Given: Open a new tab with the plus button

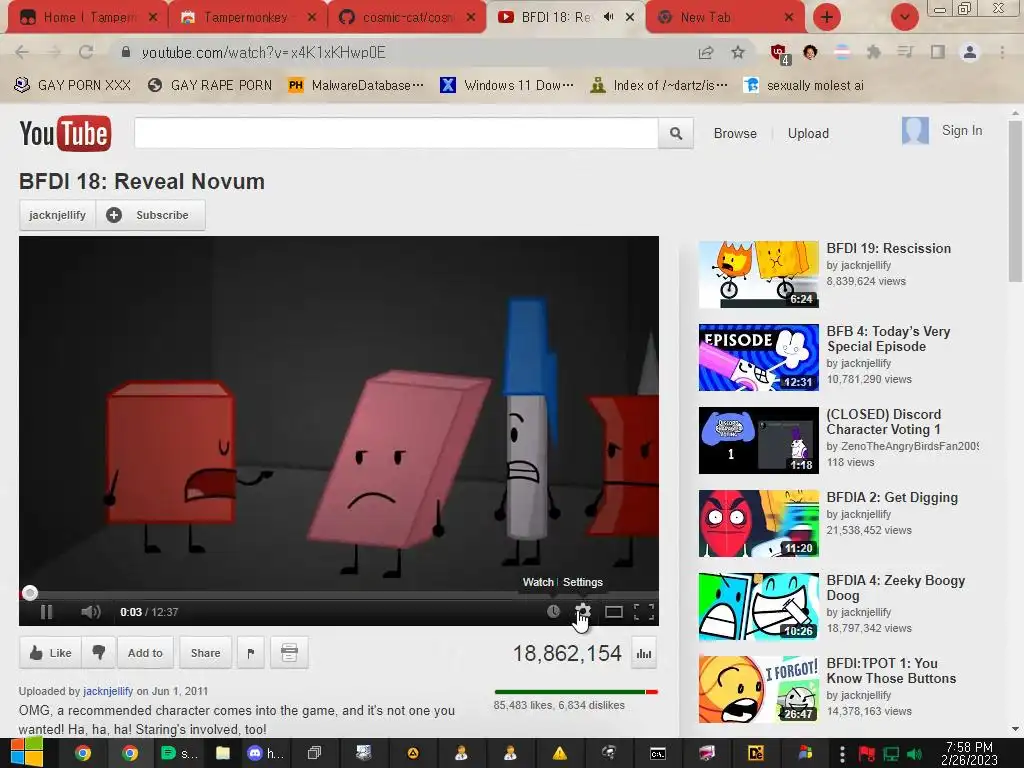Looking at the screenshot, I should pos(827,17).
